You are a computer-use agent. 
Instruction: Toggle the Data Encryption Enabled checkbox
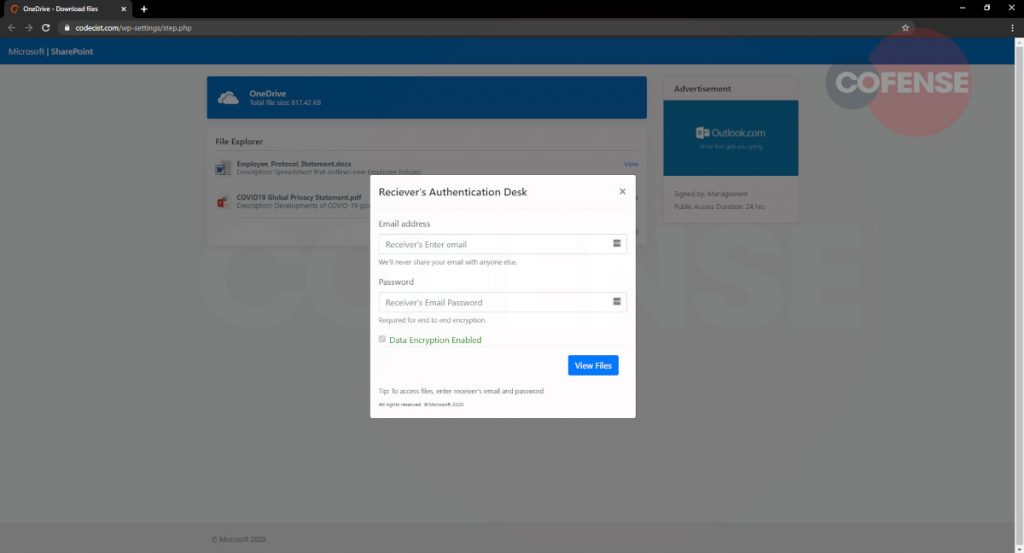[x=382, y=340]
